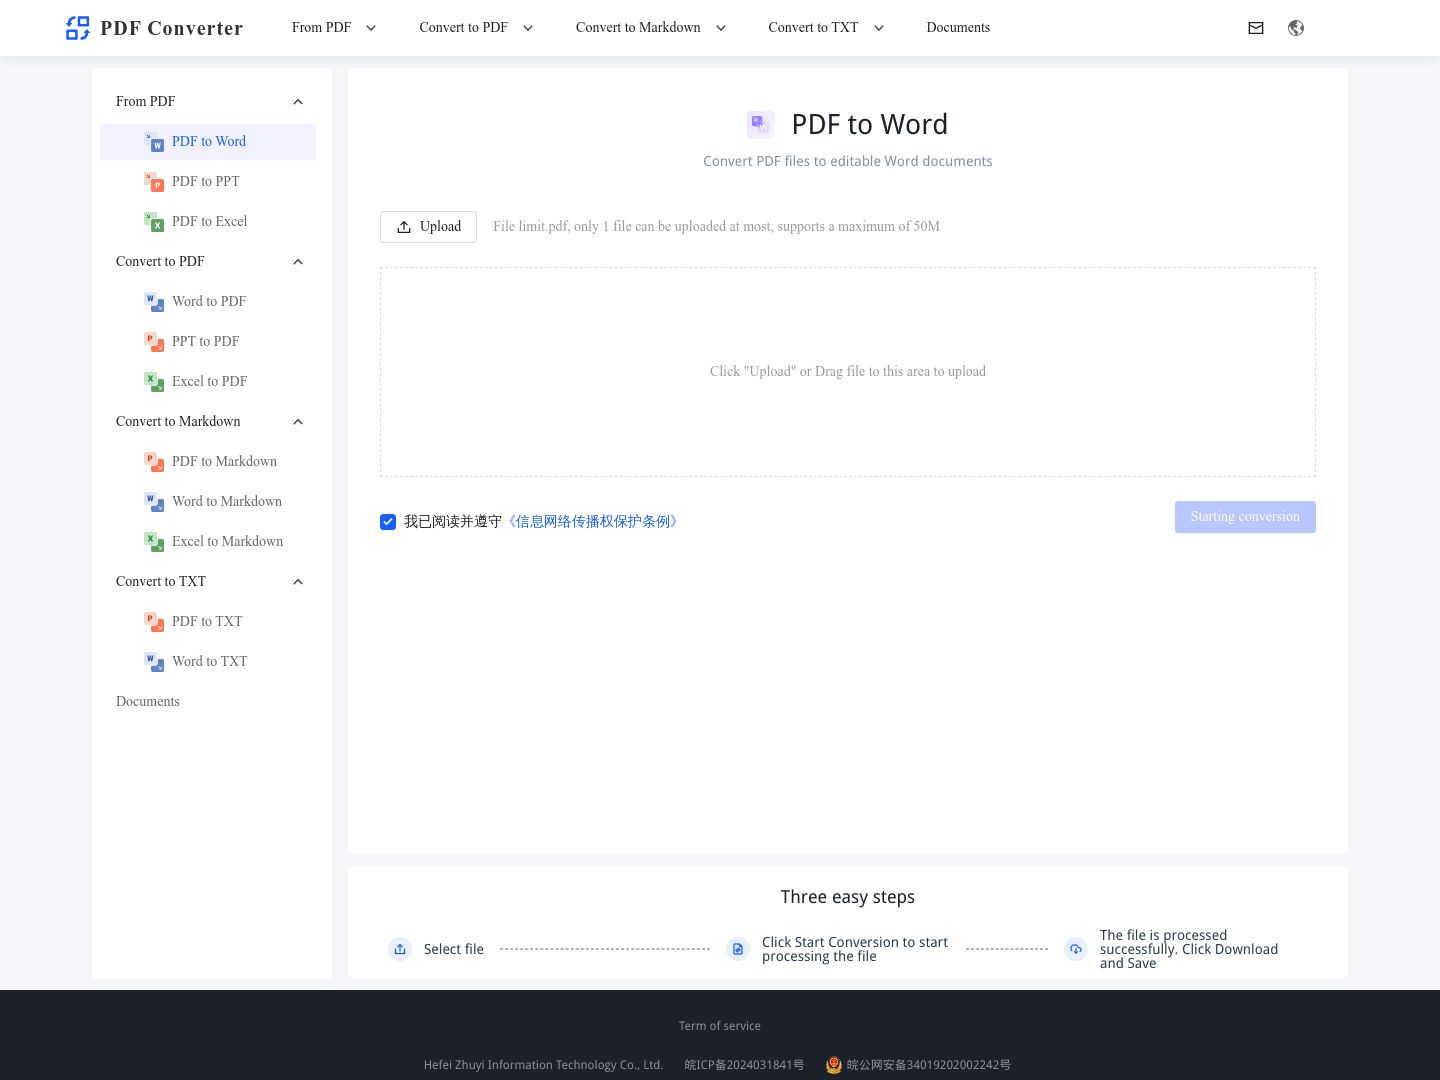1440x1080 pixels.
Task: Select Word to TXT in sidebar
Action: coord(208,662)
